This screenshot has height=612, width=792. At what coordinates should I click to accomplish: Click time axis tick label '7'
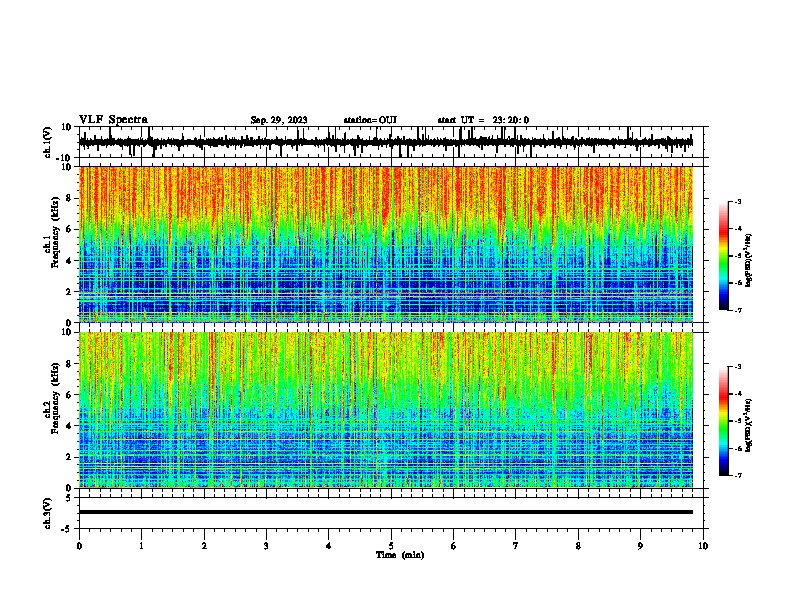click(x=516, y=546)
